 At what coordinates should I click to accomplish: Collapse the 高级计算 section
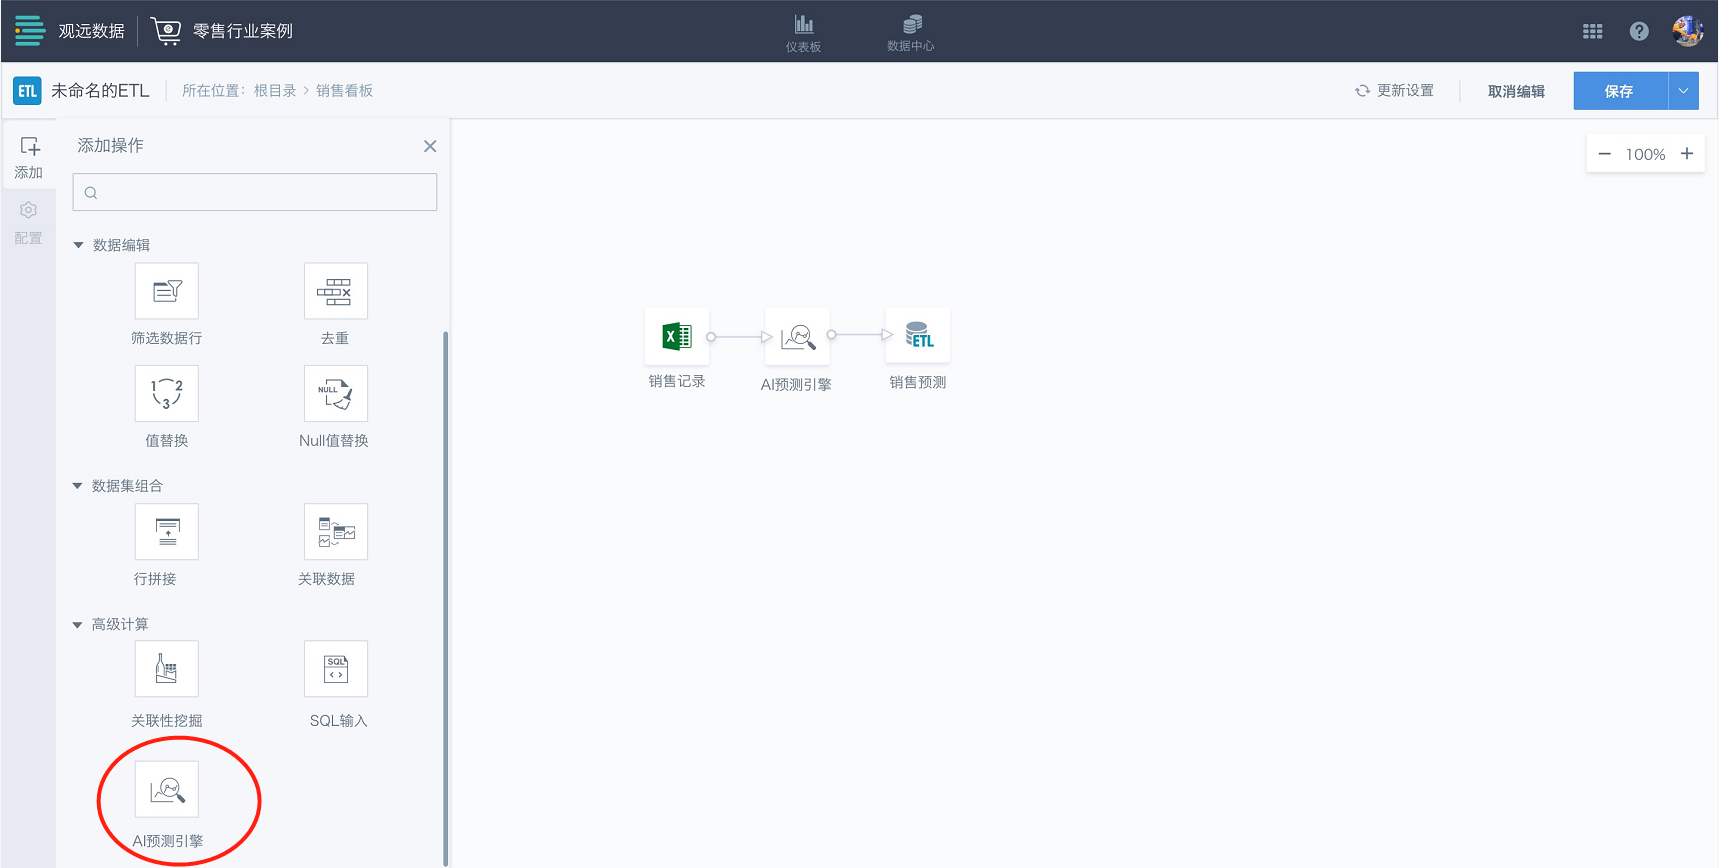coord(77,625)
